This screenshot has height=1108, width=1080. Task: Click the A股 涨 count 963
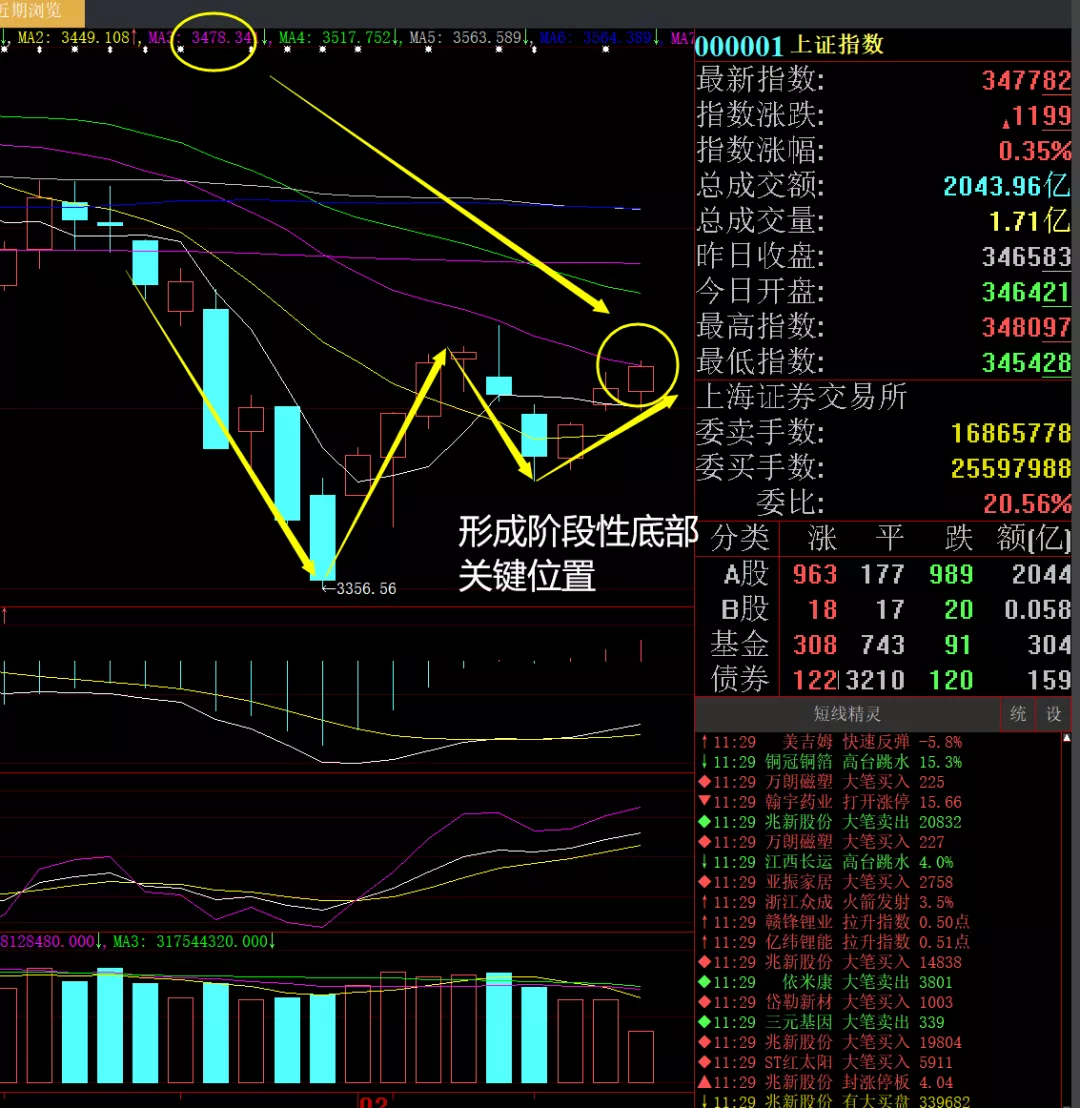pyautogui.click(x=815, y=574)
